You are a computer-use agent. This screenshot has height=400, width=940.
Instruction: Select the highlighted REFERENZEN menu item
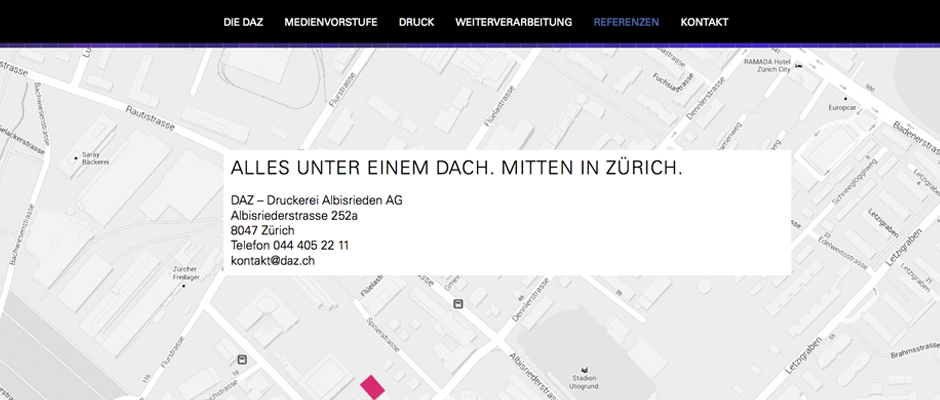point(626,22)
